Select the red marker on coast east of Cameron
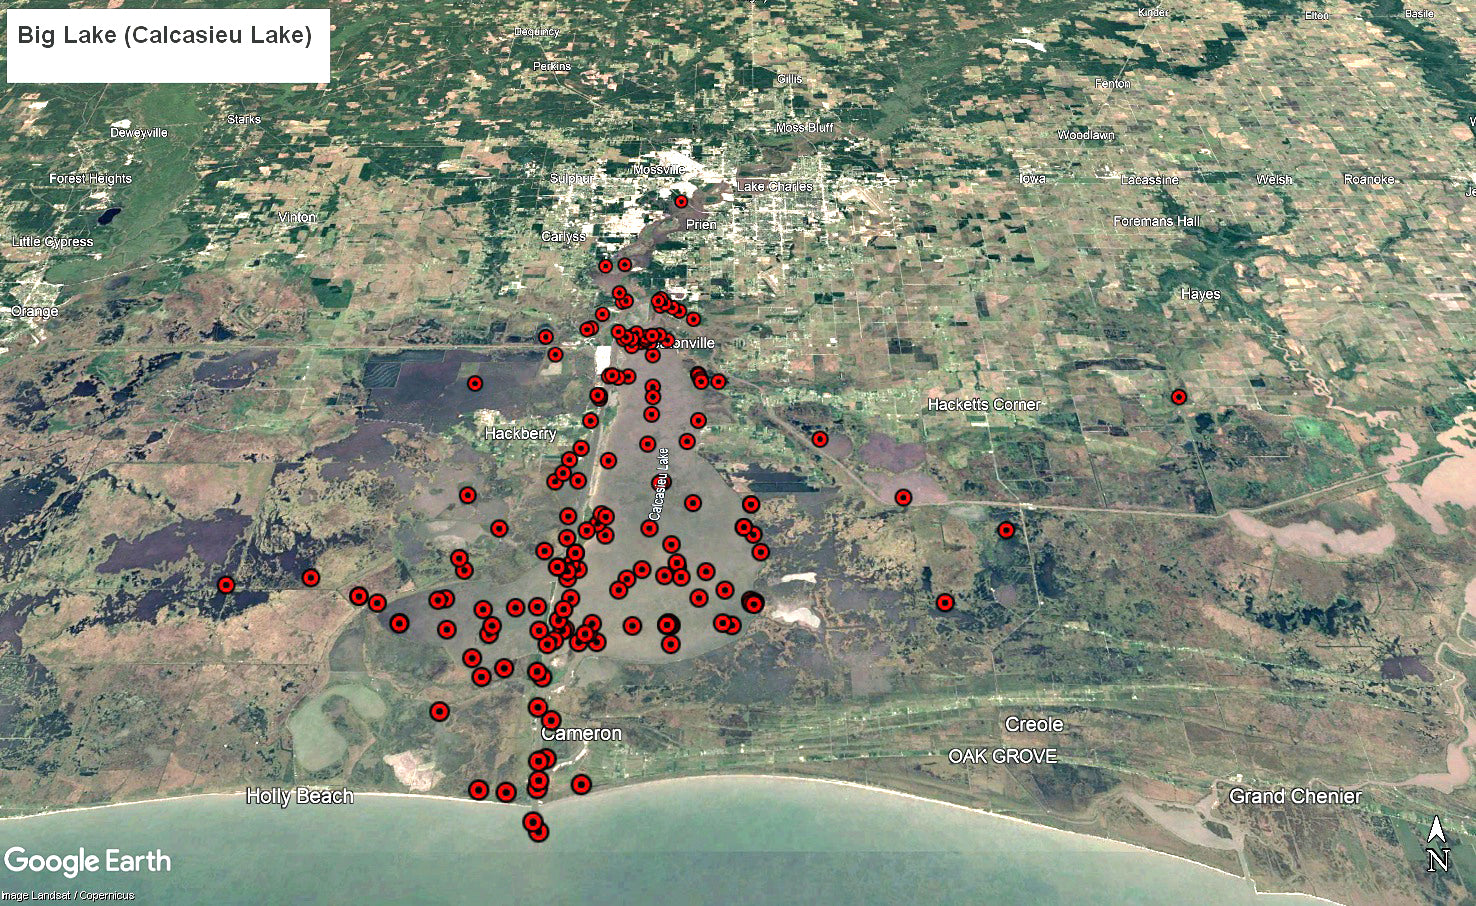 [x=581, y=784]
